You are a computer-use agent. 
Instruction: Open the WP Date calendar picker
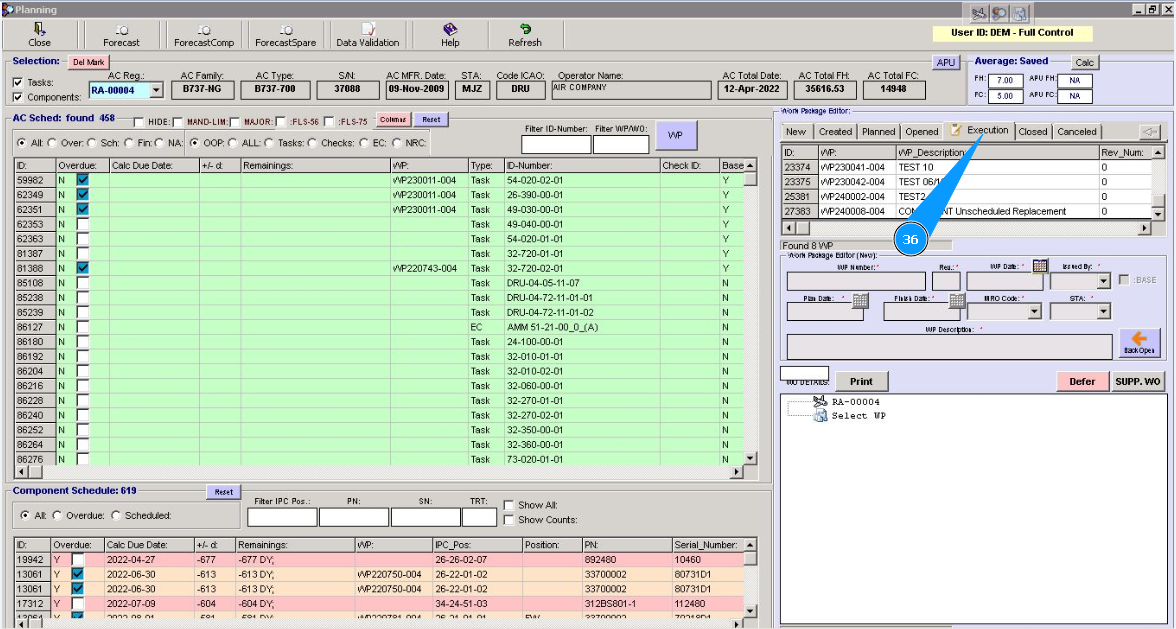[x=1040, y=266]
